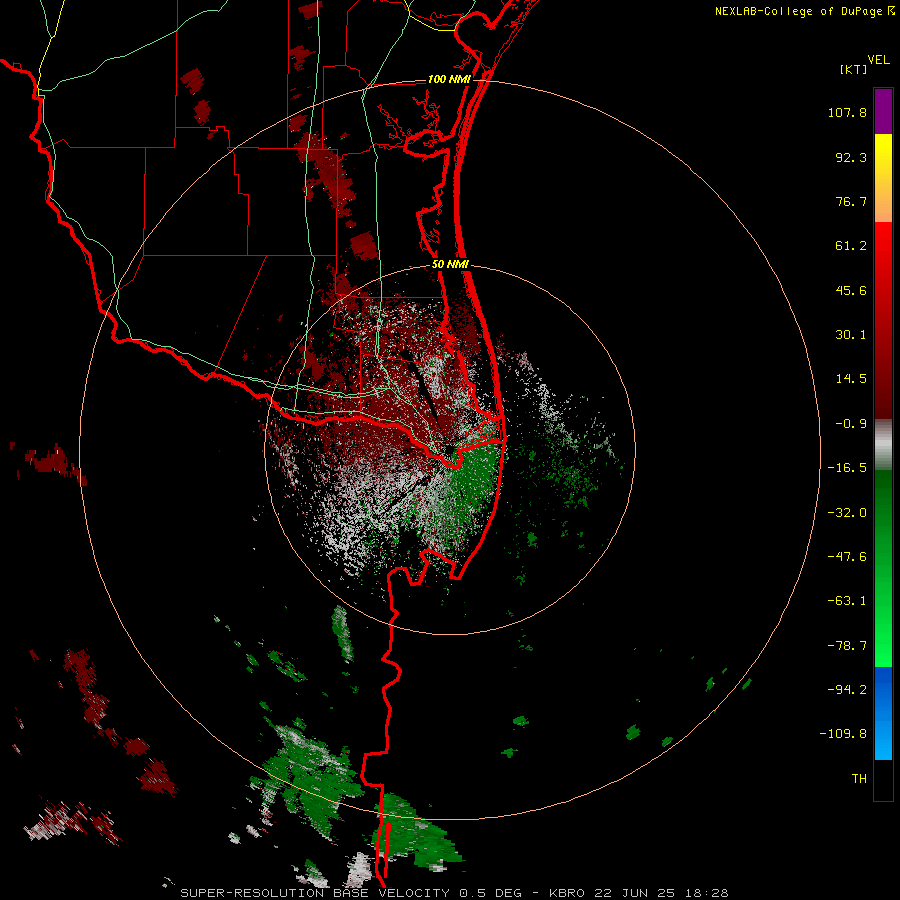Pick the black TH segment of the color bar
Image resolution: width=900 pixels, height=900 pixels.
pos(883,779)
